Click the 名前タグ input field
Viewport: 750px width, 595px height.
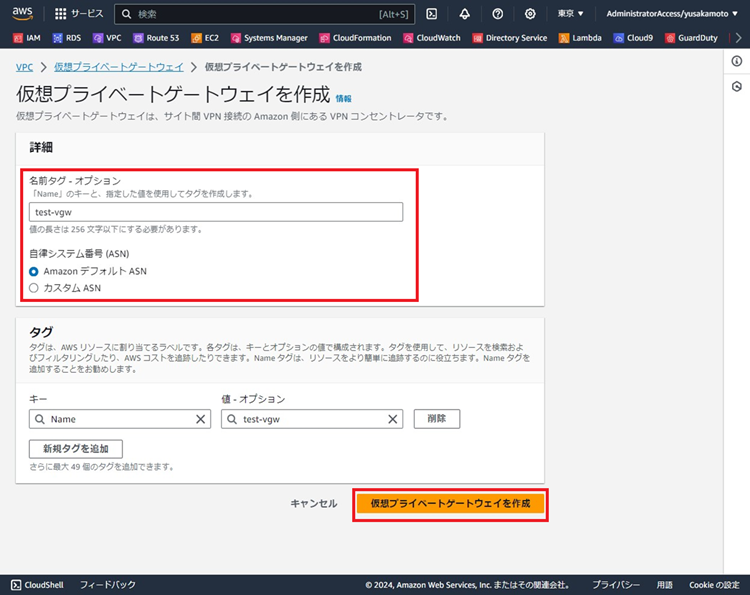[216, 211]
